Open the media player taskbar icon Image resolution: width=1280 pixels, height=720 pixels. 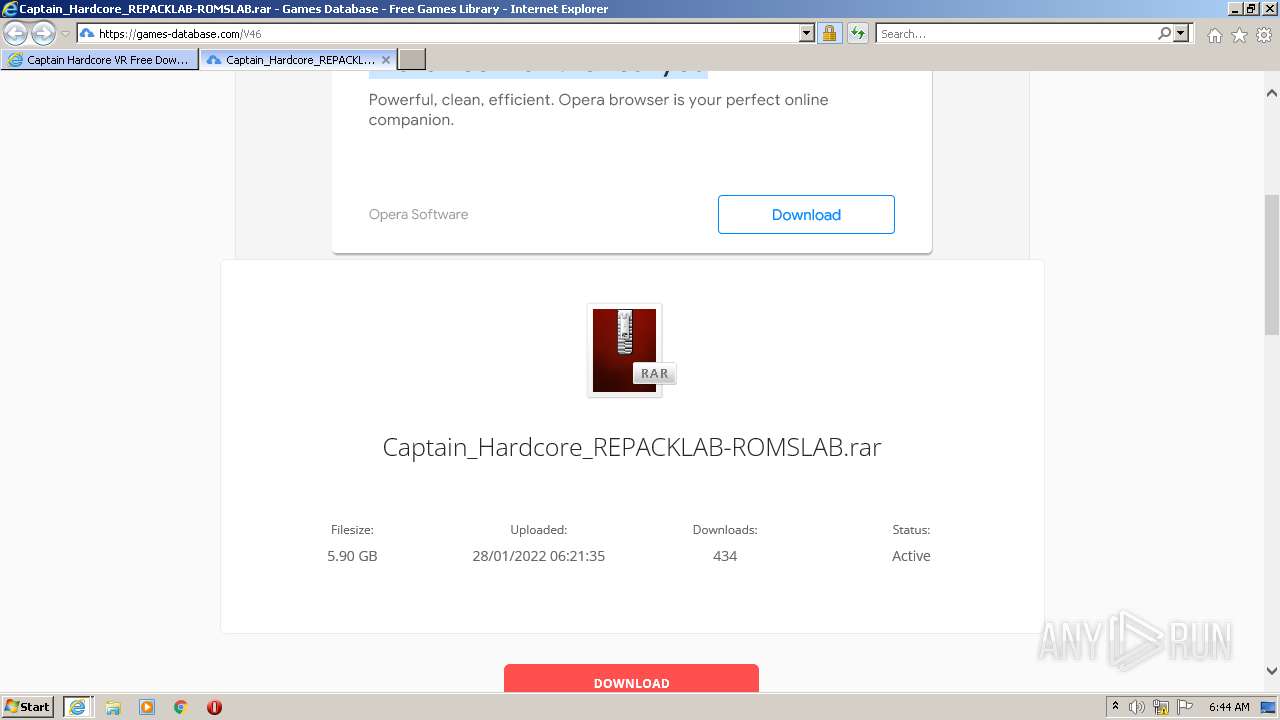(147, 707)
